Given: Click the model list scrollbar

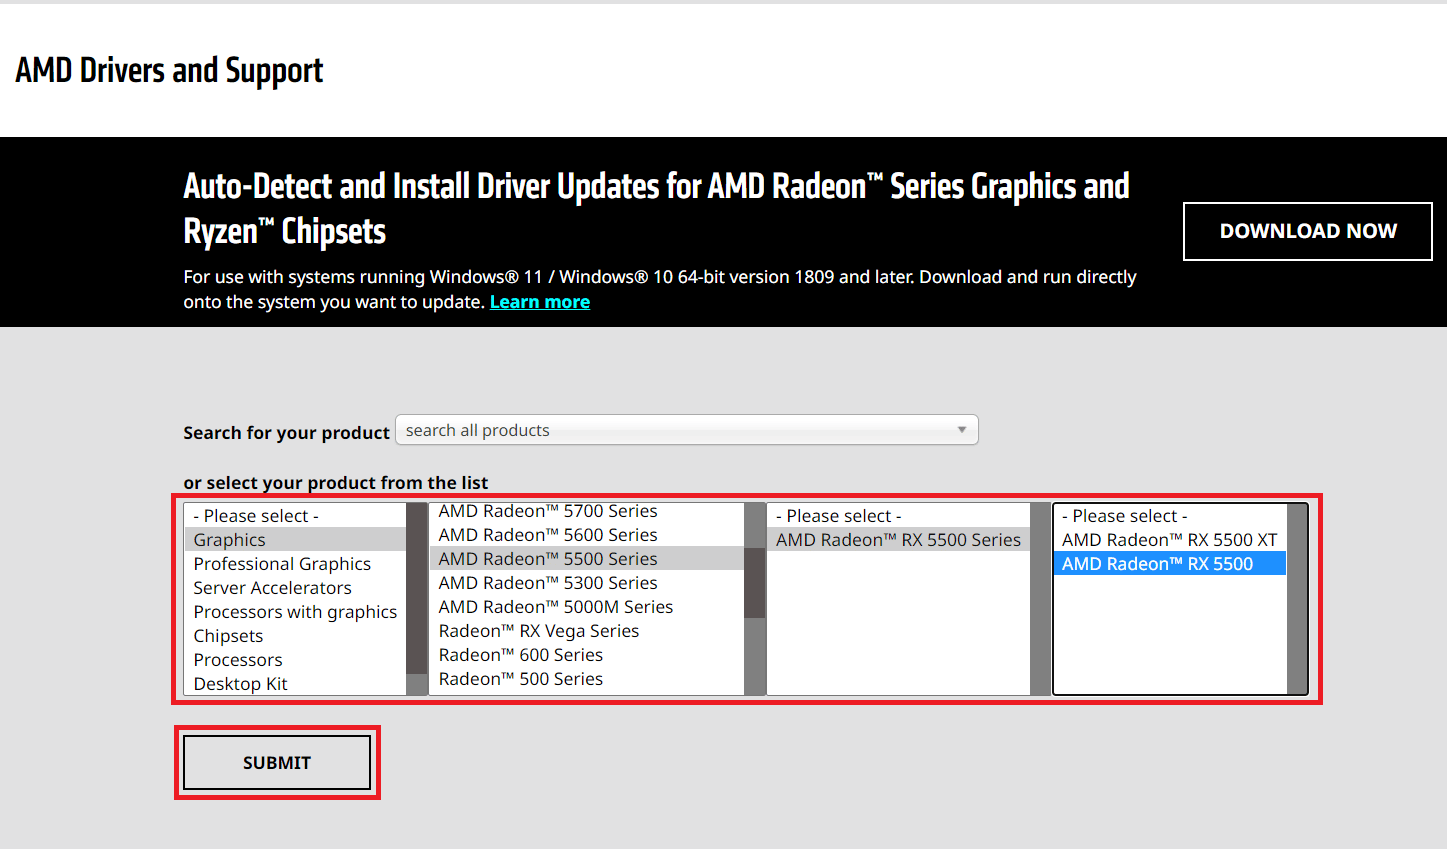Looking at the screenshot, I should click(x=1296, y=599).
